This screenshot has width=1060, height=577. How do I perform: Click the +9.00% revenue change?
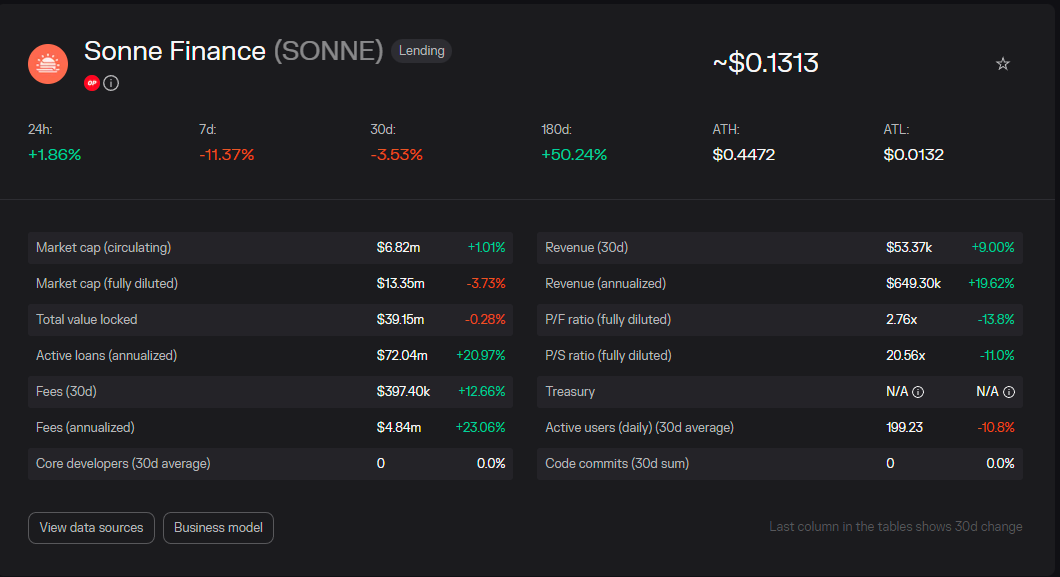click(x=993, y=247)
